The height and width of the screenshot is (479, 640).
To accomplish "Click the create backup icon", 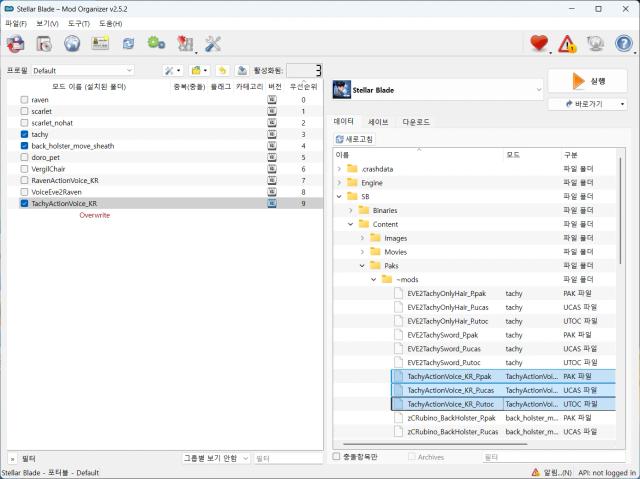I will [x=242, y=71].
